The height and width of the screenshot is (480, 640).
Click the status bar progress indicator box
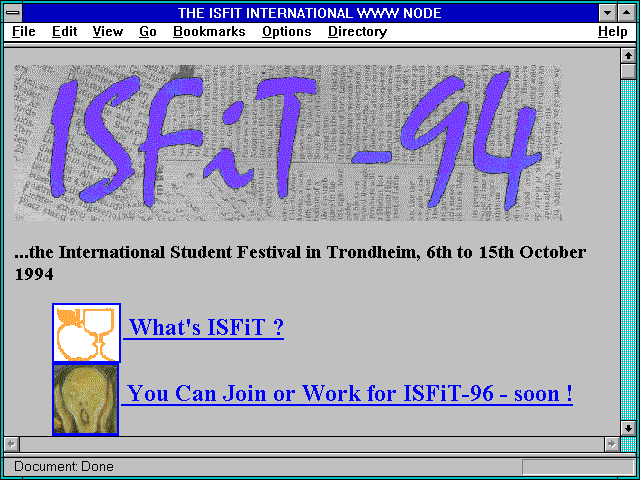pyautogui.click(x=578, y=467)
